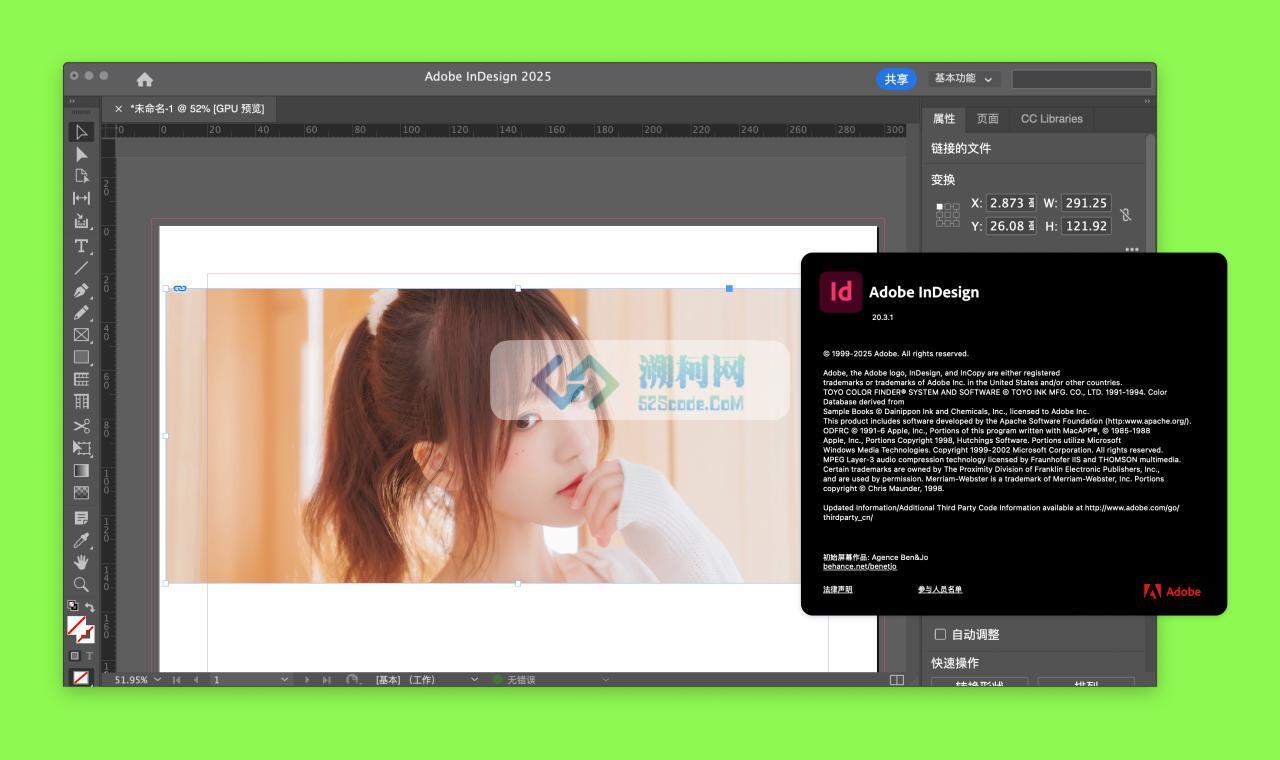The image size is (1280, 760).
Task: Click the fill color swatch in toolbox
Action: 77,626
